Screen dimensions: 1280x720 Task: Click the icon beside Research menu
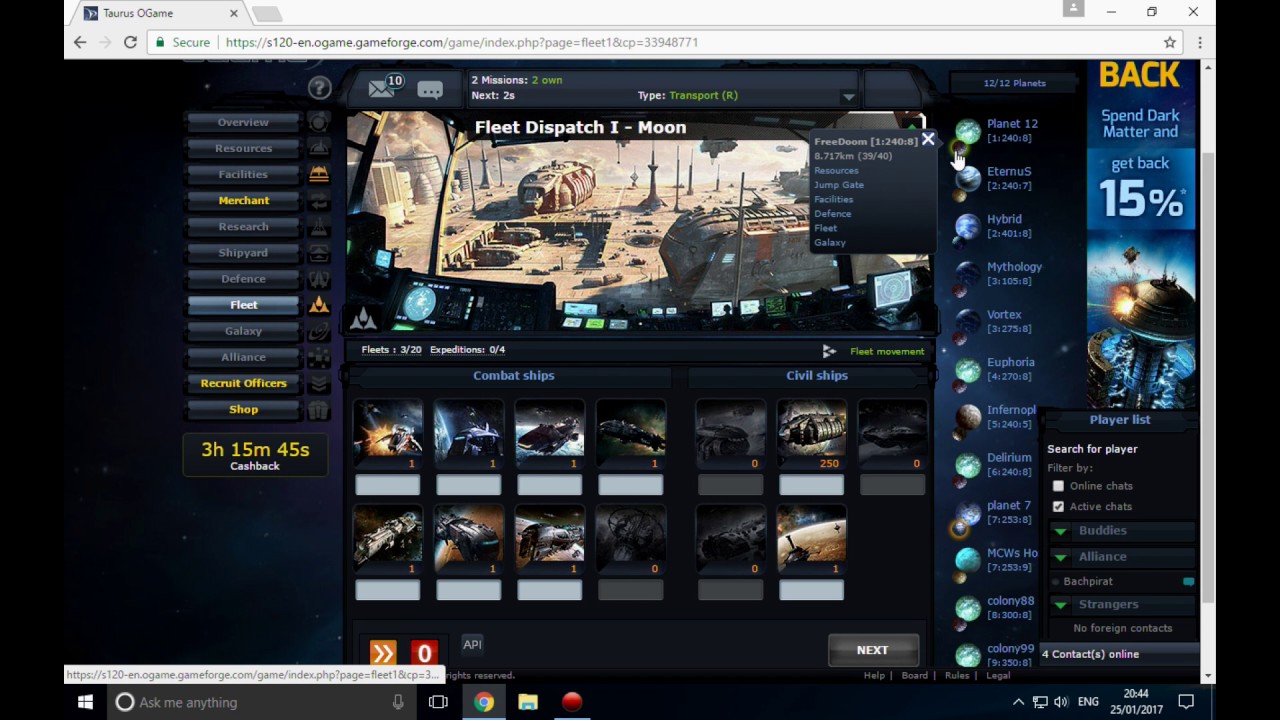tap(318, 227)
